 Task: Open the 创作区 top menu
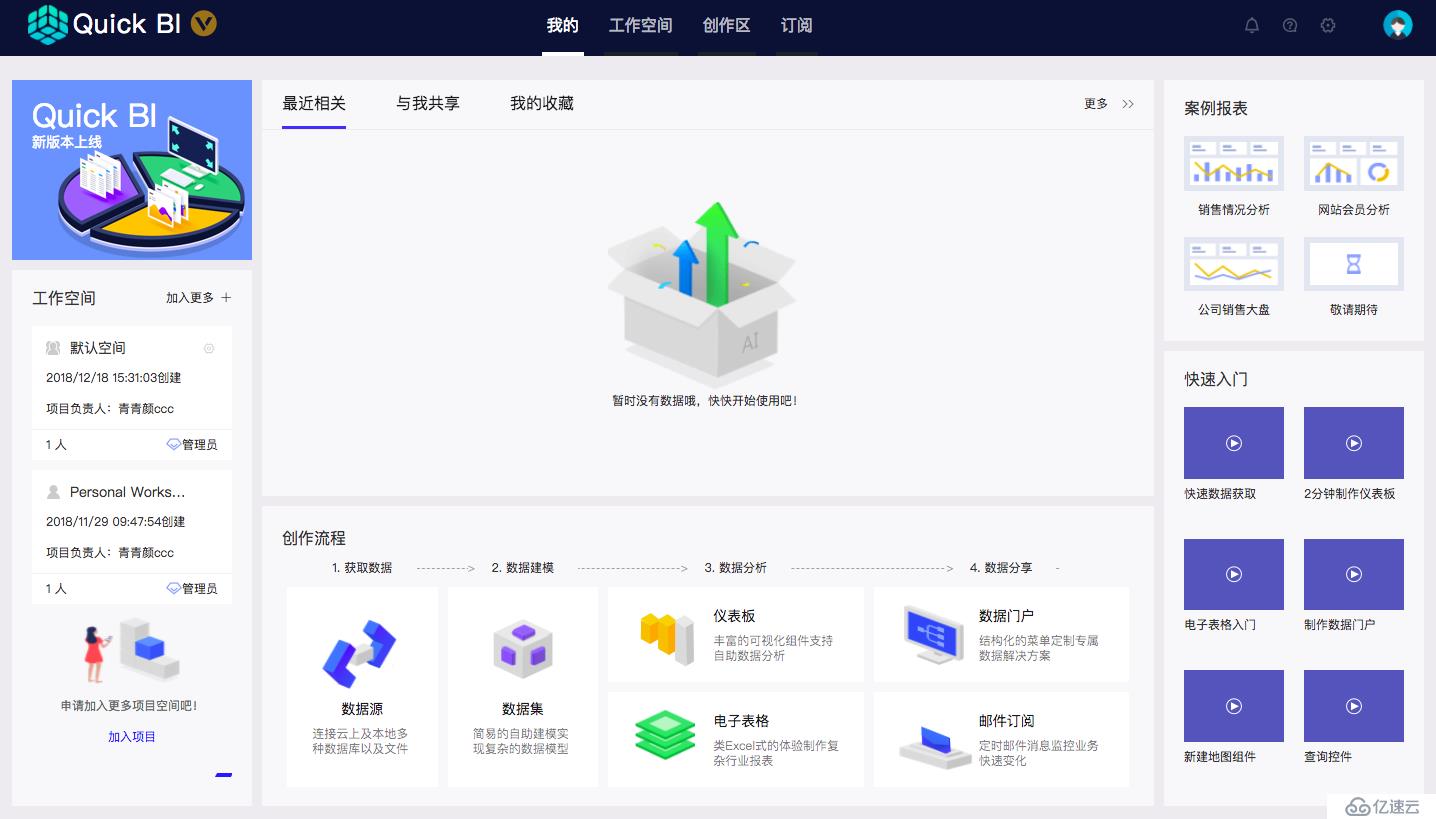click(x=727, y=25)
